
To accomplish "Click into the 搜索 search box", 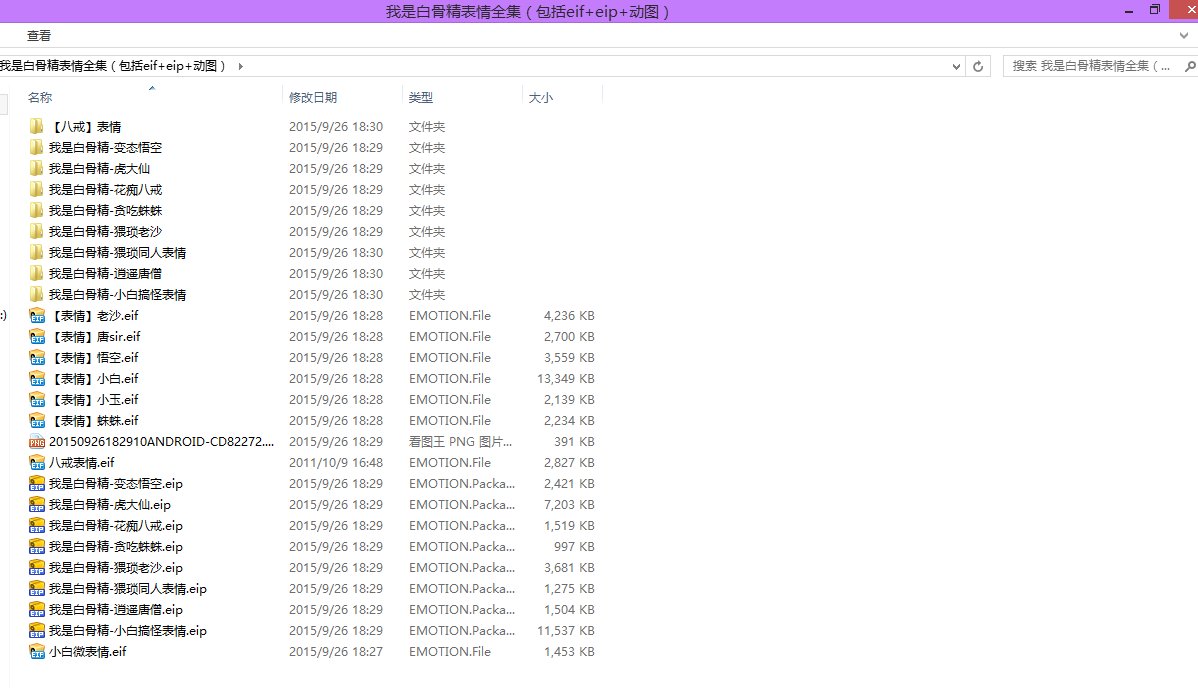I will pos(1090,66).
